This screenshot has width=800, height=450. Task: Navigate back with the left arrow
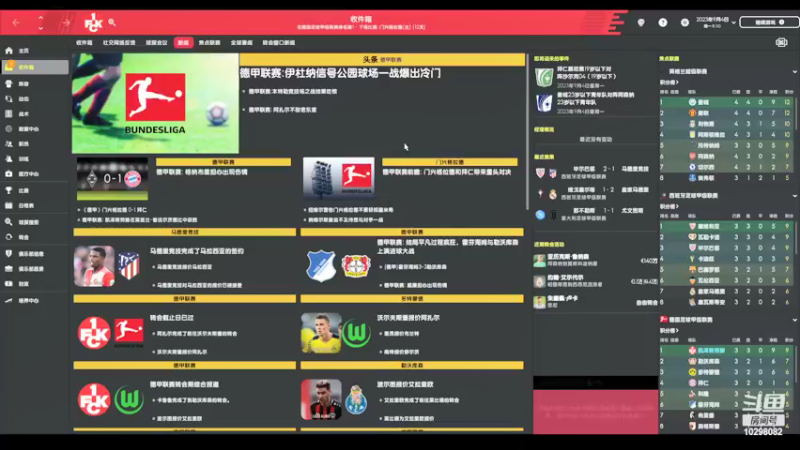(16, 22)
